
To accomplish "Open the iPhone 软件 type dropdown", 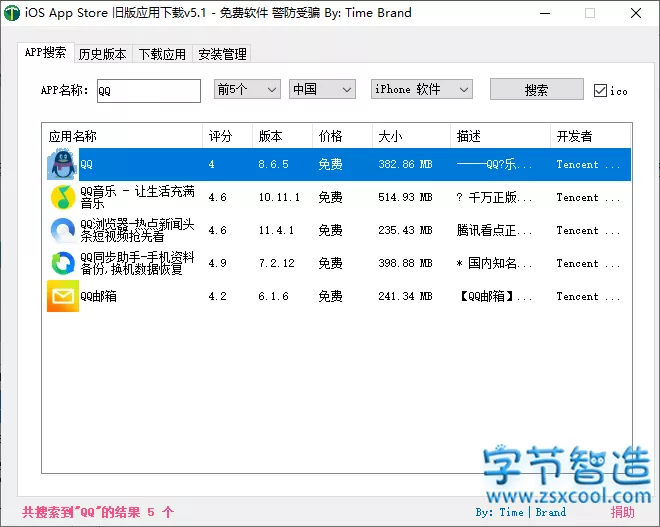I will coord(422,89).
